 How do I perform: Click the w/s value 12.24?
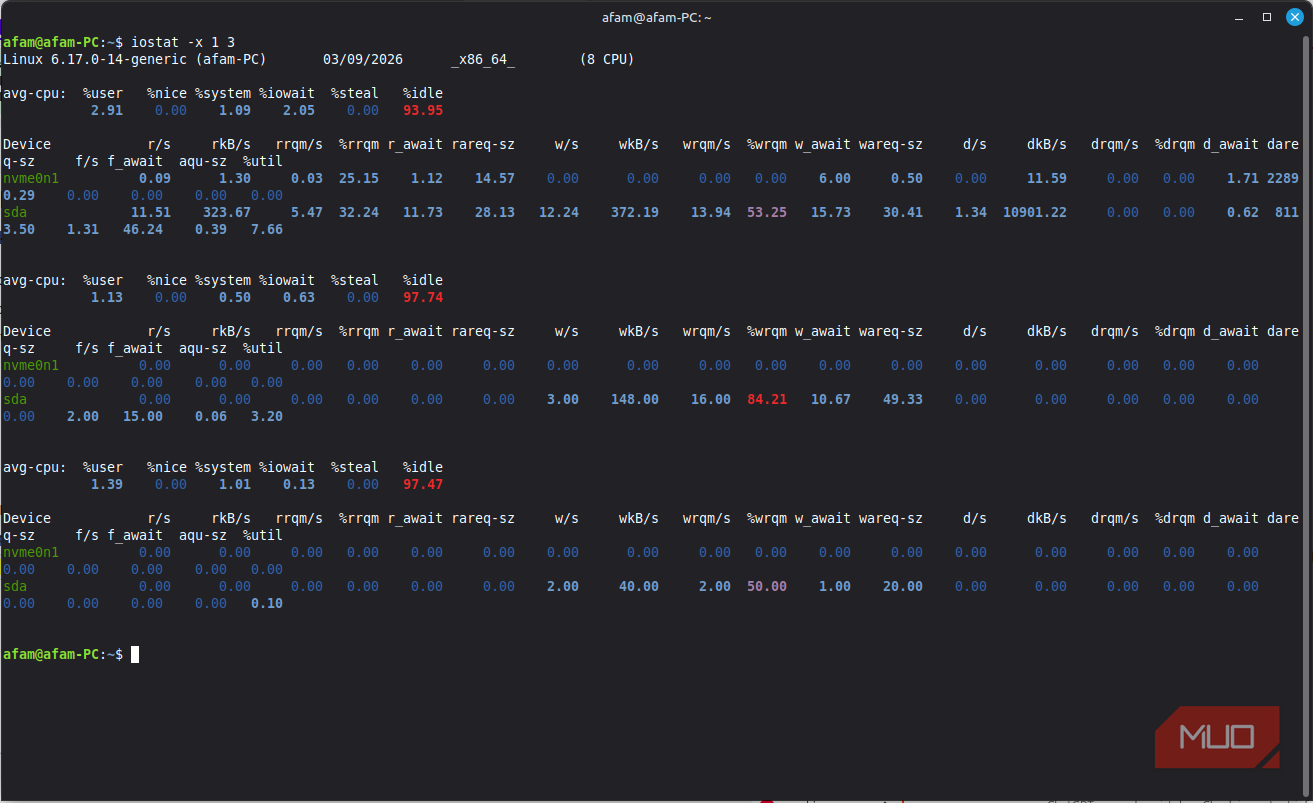(x=559, y=212)
